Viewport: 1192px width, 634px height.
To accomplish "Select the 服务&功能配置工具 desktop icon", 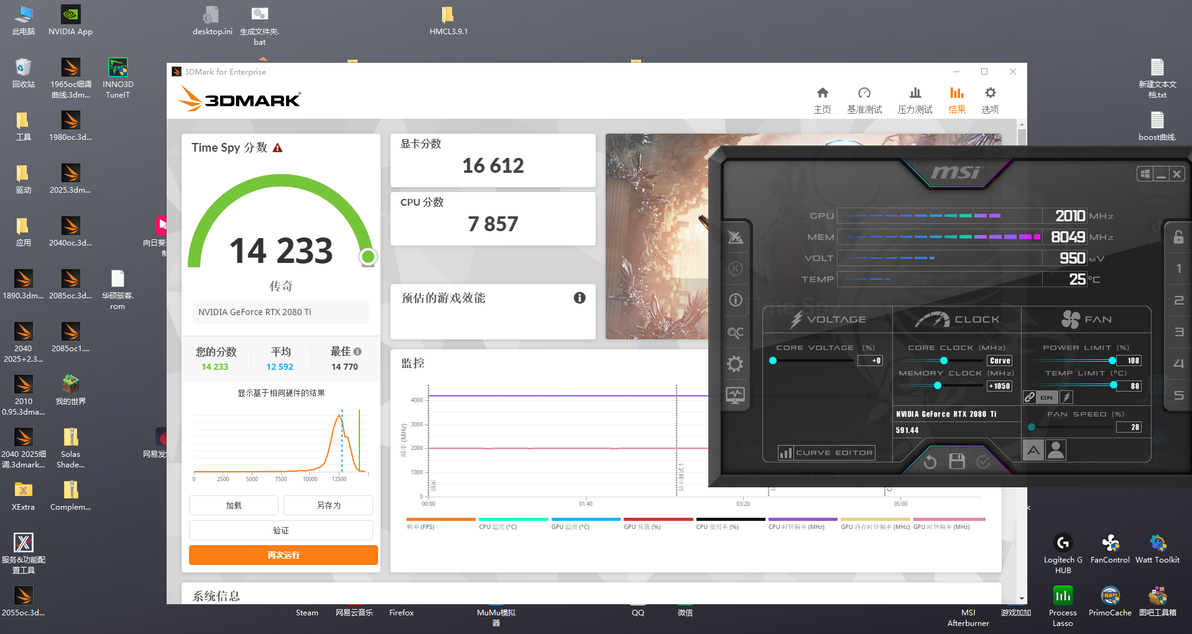I will [x=23, y=553].
